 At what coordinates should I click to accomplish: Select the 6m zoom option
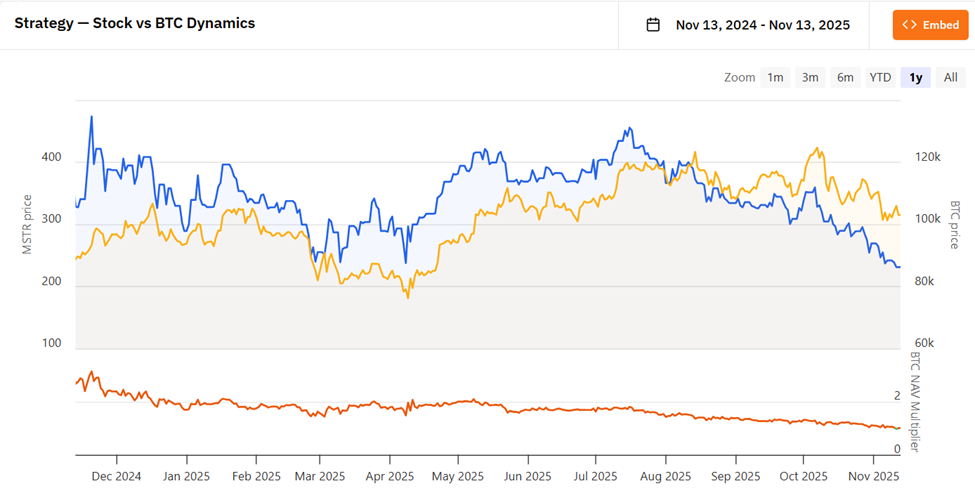[x=845, y=77]
